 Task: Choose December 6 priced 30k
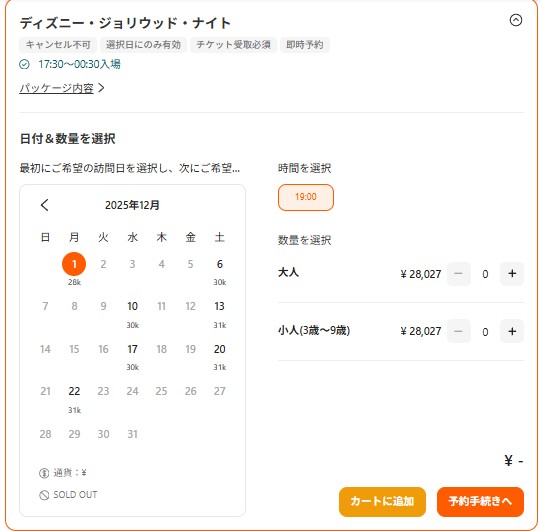[x=219, y=271]
